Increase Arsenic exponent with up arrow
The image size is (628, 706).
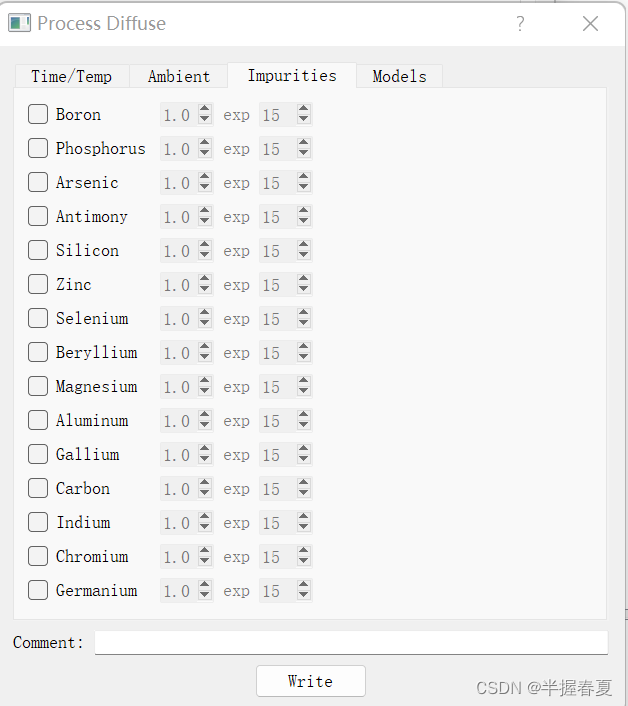303,177
